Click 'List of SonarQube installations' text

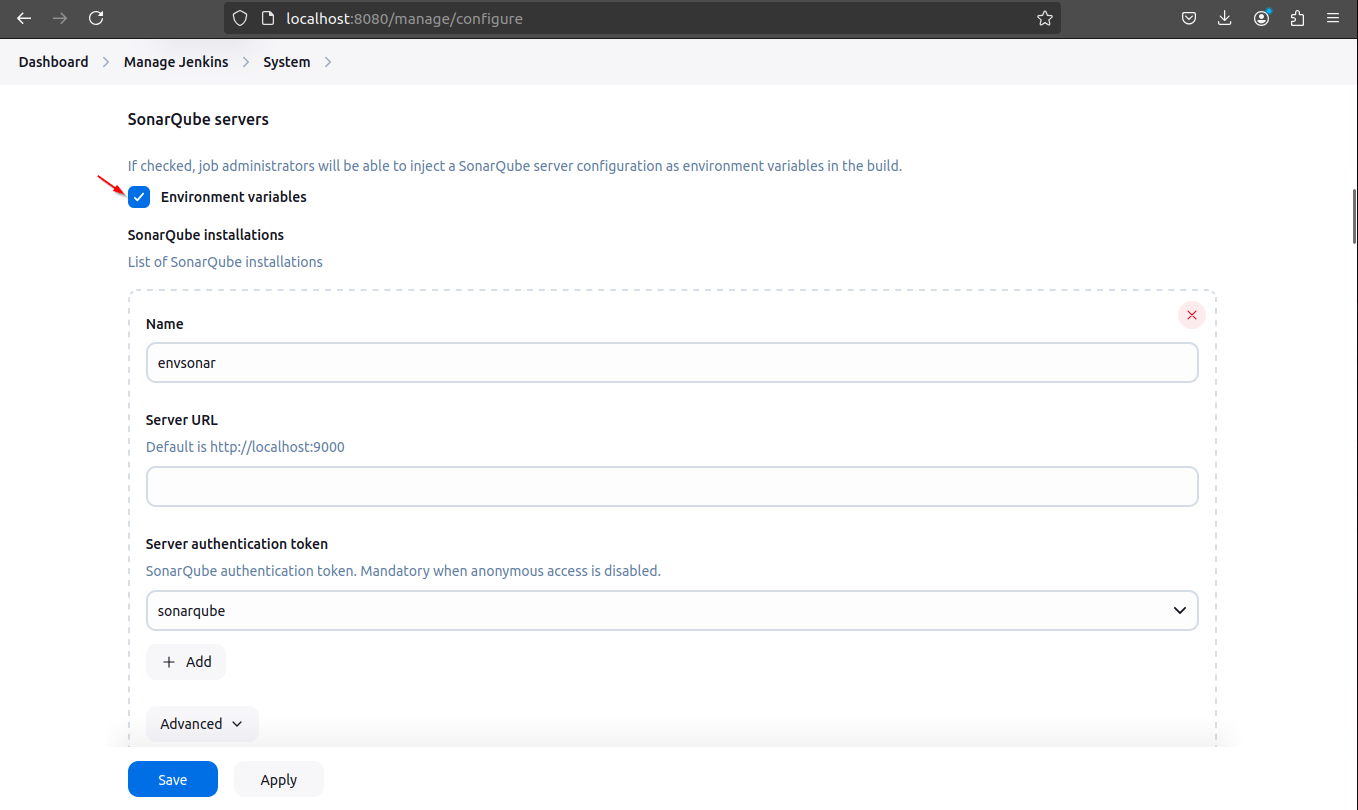pyautogui.click(x=225, y=262)
